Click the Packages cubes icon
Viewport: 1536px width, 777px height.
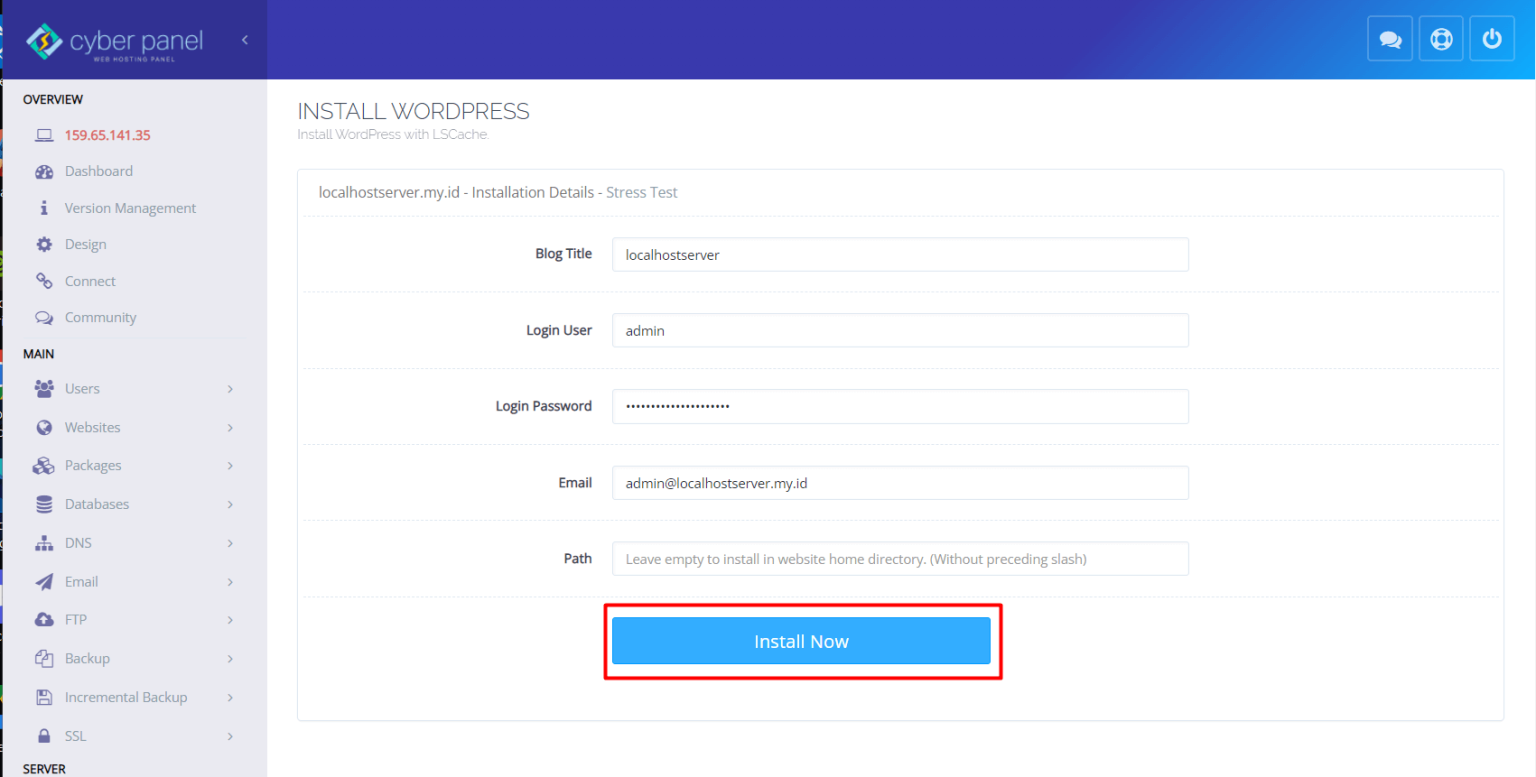(x=44, y=466)
